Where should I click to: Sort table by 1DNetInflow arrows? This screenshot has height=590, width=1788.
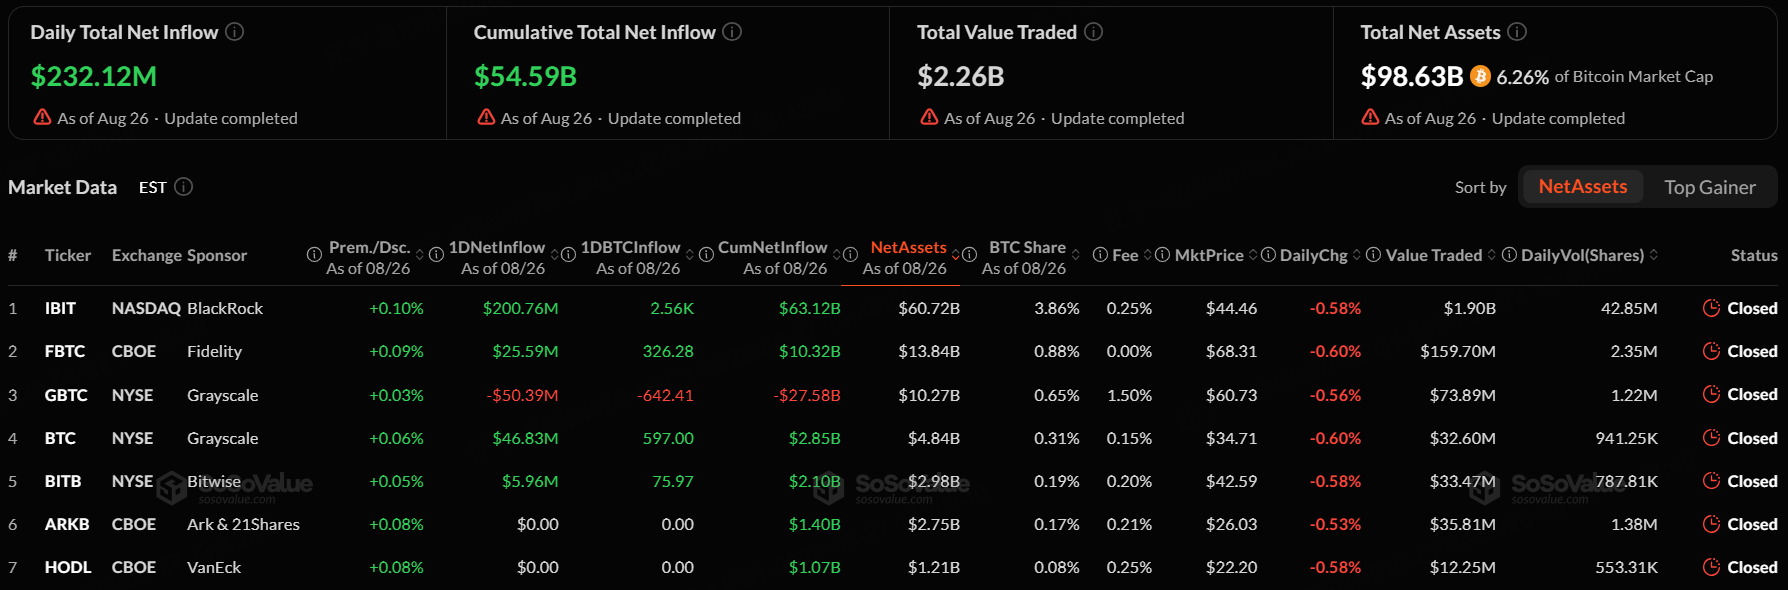555,255
